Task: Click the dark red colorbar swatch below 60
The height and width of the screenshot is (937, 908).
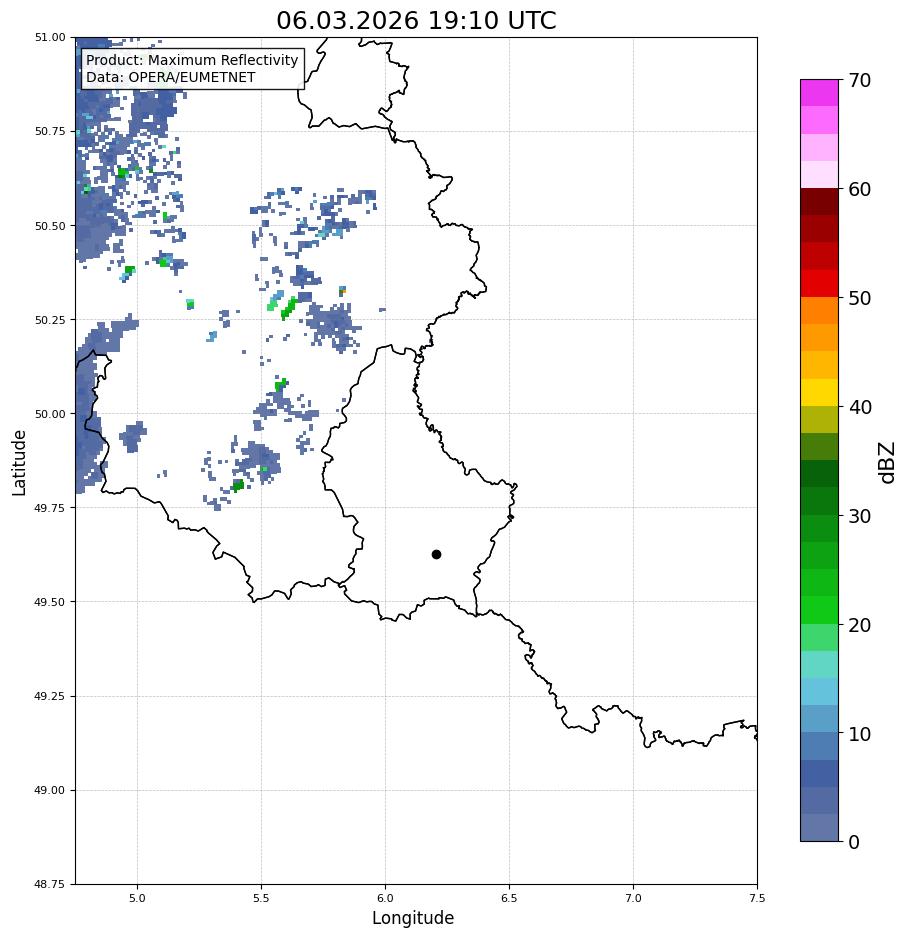Action: tap(820, 201)
